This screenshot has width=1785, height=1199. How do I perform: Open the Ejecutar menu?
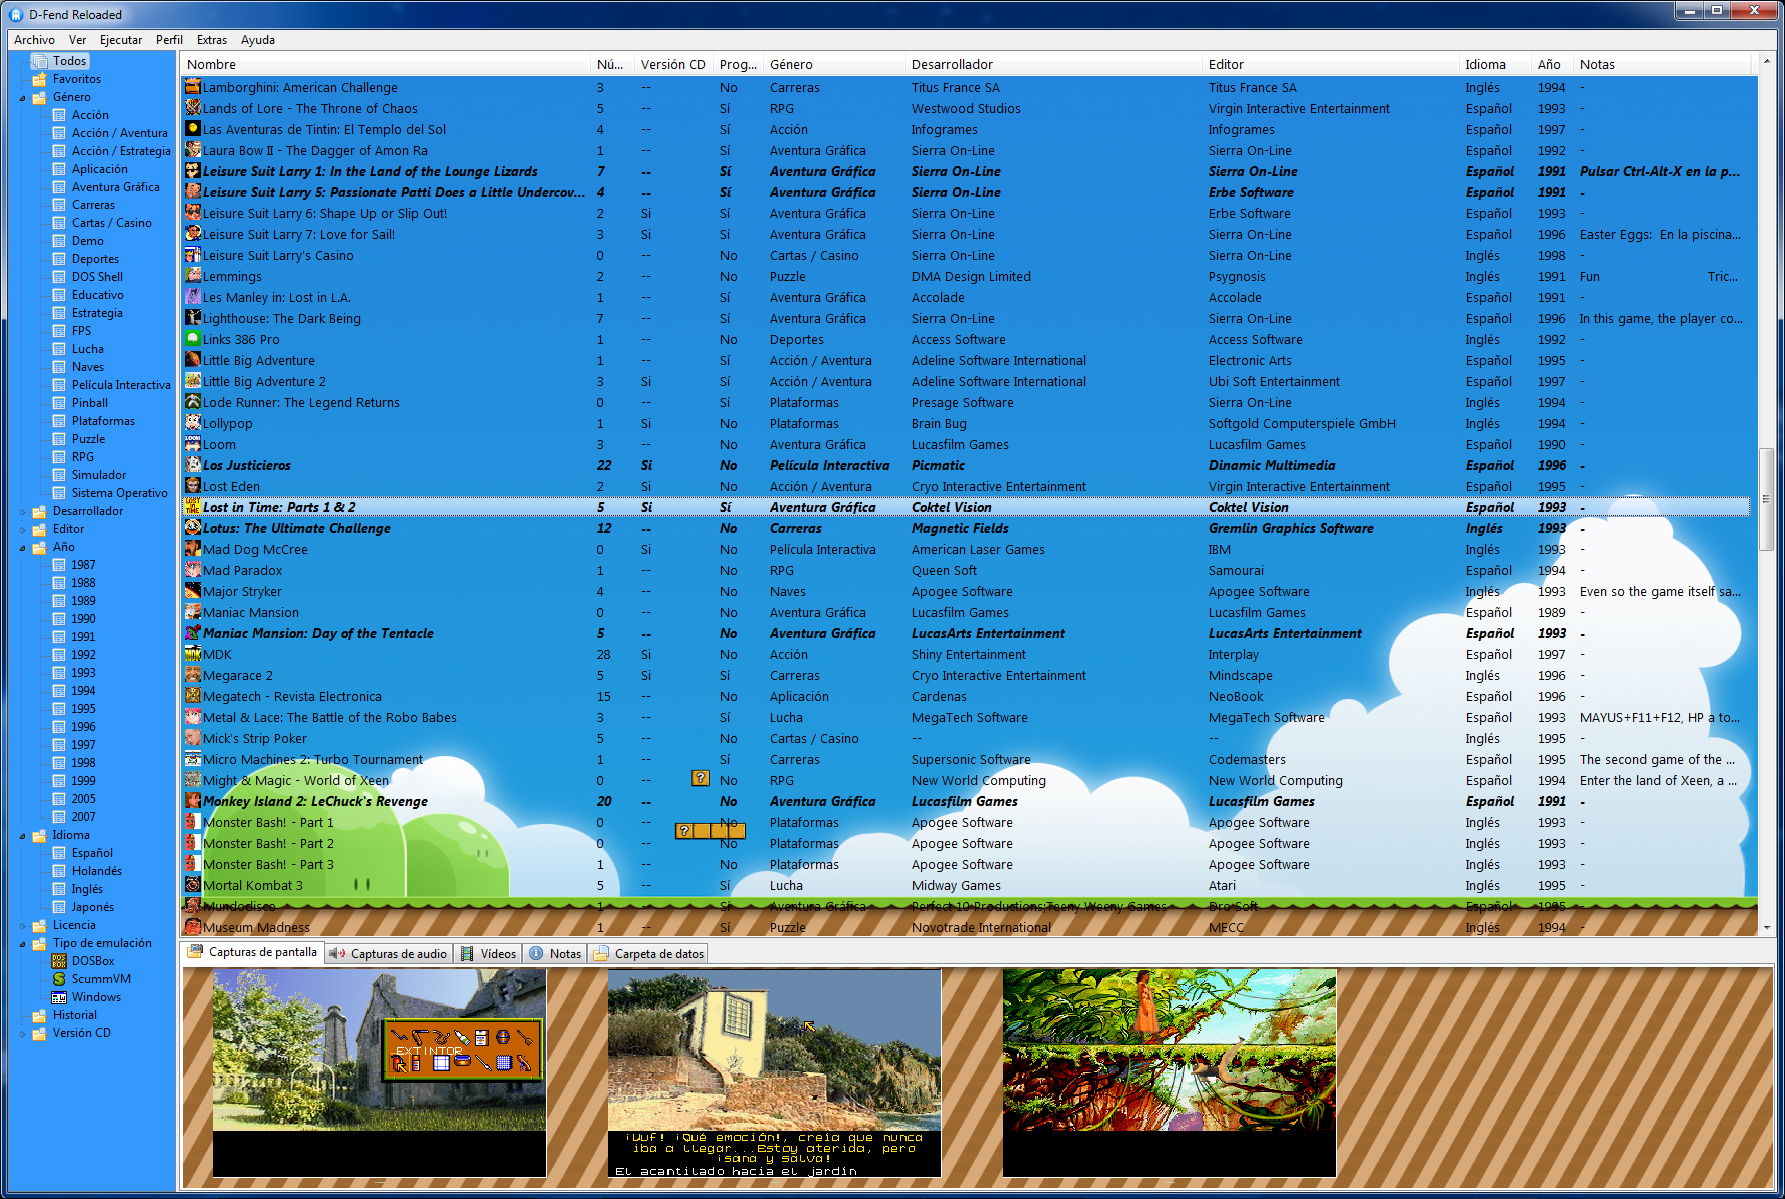[x=121, y=40]
